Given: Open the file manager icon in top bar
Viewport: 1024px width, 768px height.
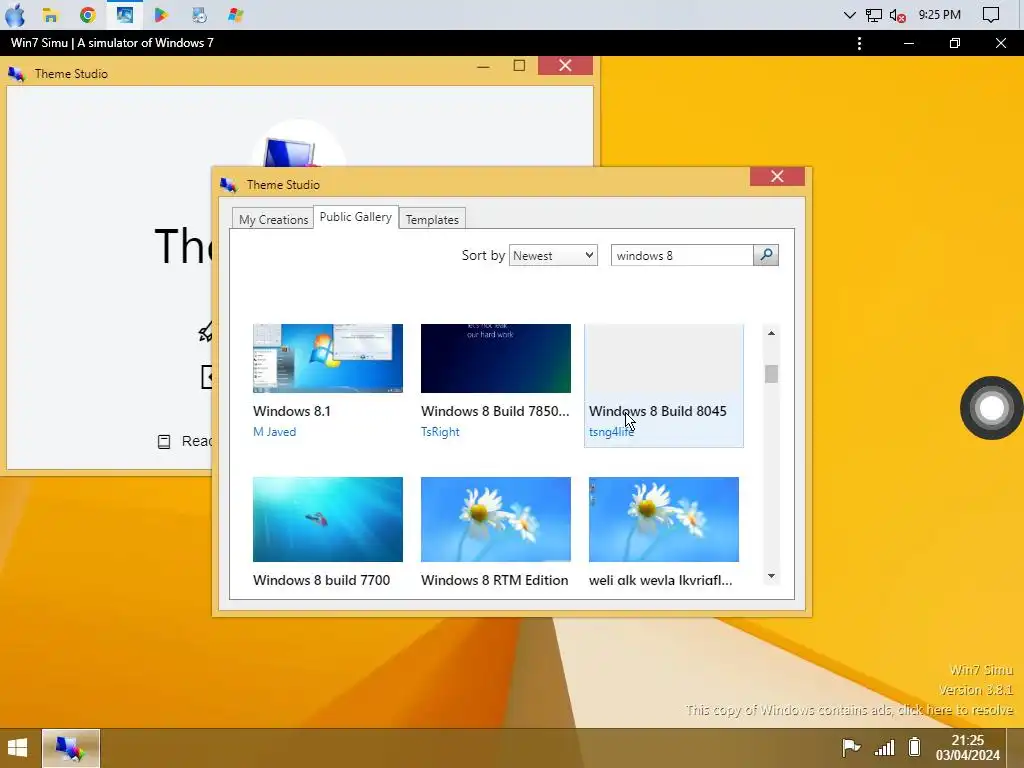Looking at the screenshot, I should coord(50,15).
